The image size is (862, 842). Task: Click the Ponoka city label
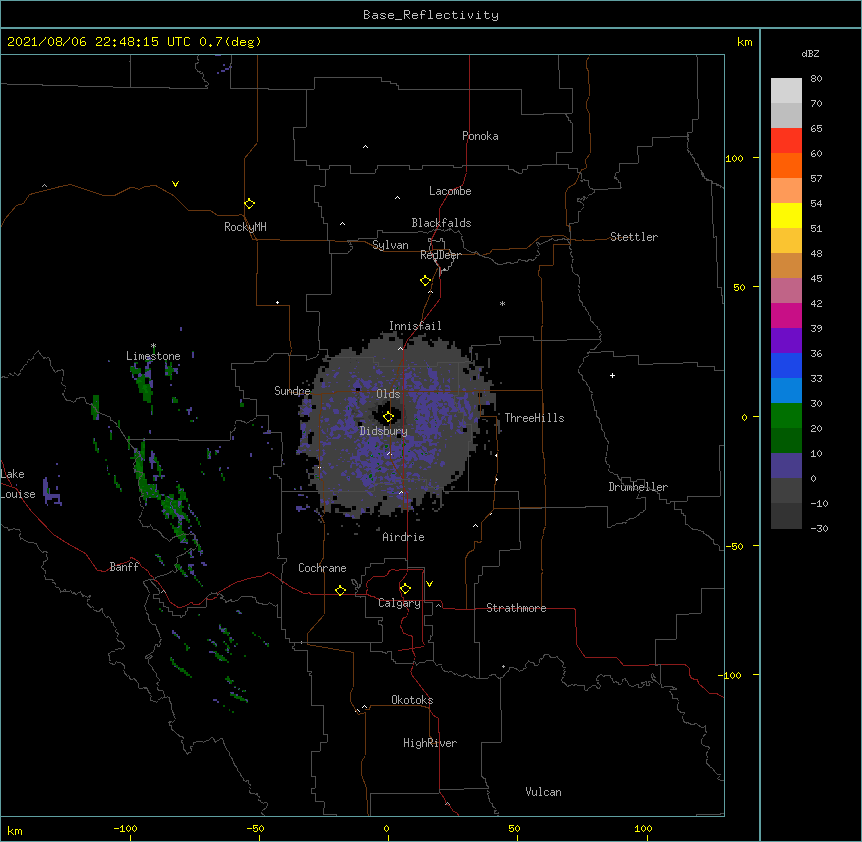pos(480,136)
